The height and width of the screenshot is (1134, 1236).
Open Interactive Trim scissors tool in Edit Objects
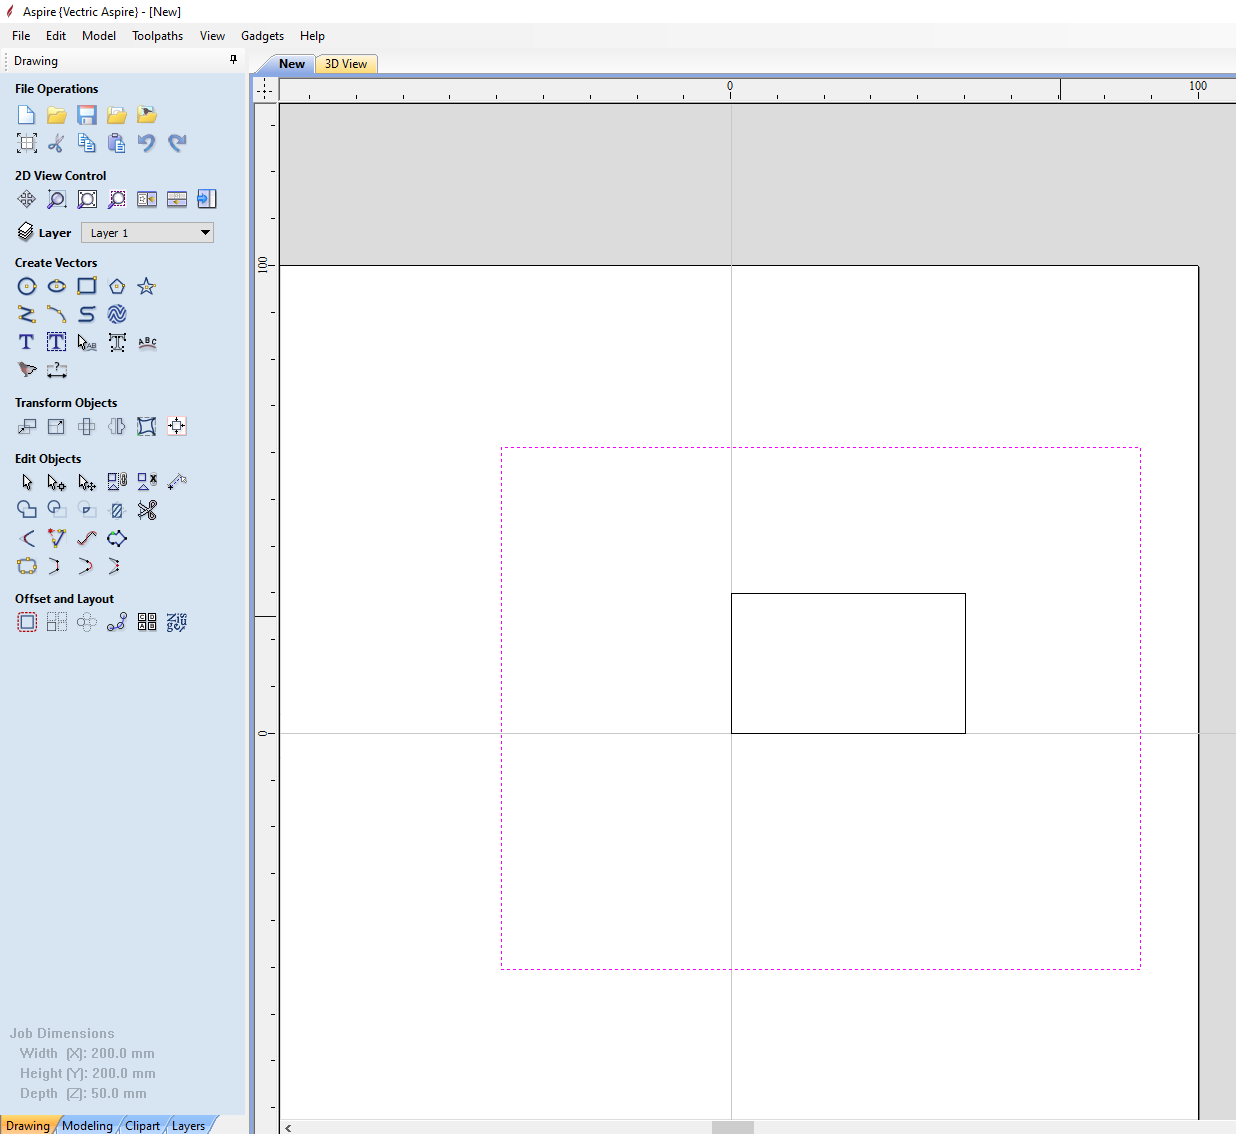[x=147, y=510]
